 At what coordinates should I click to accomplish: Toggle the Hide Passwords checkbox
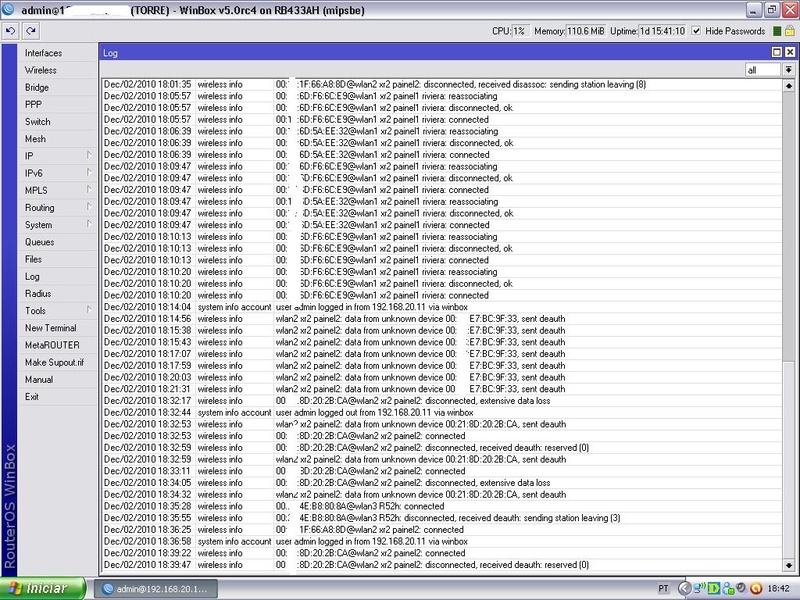[x=696, y=31]
